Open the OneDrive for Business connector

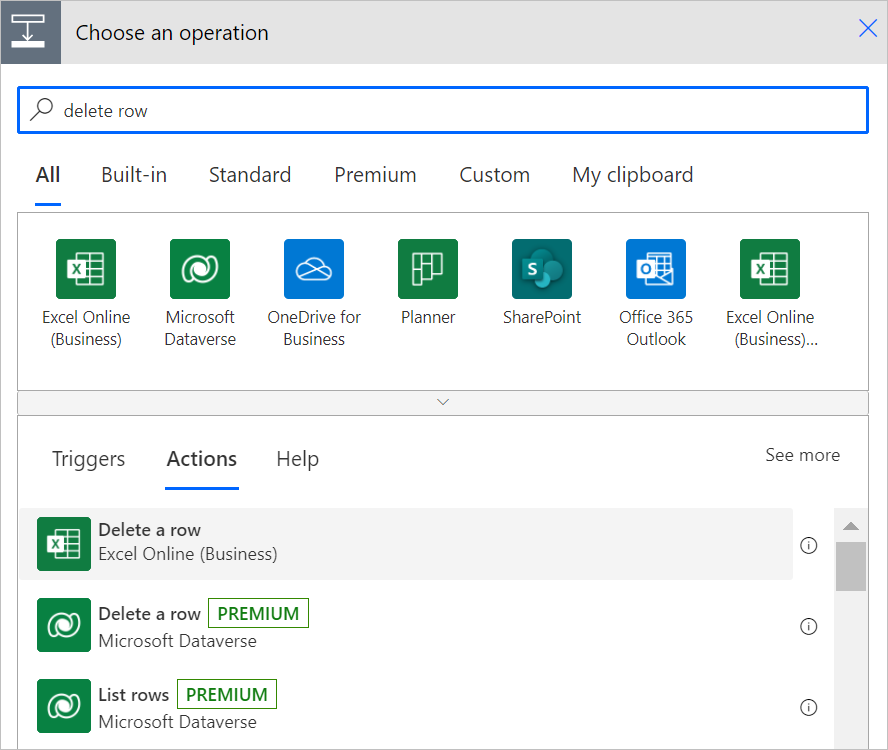(x=313, y=269)
